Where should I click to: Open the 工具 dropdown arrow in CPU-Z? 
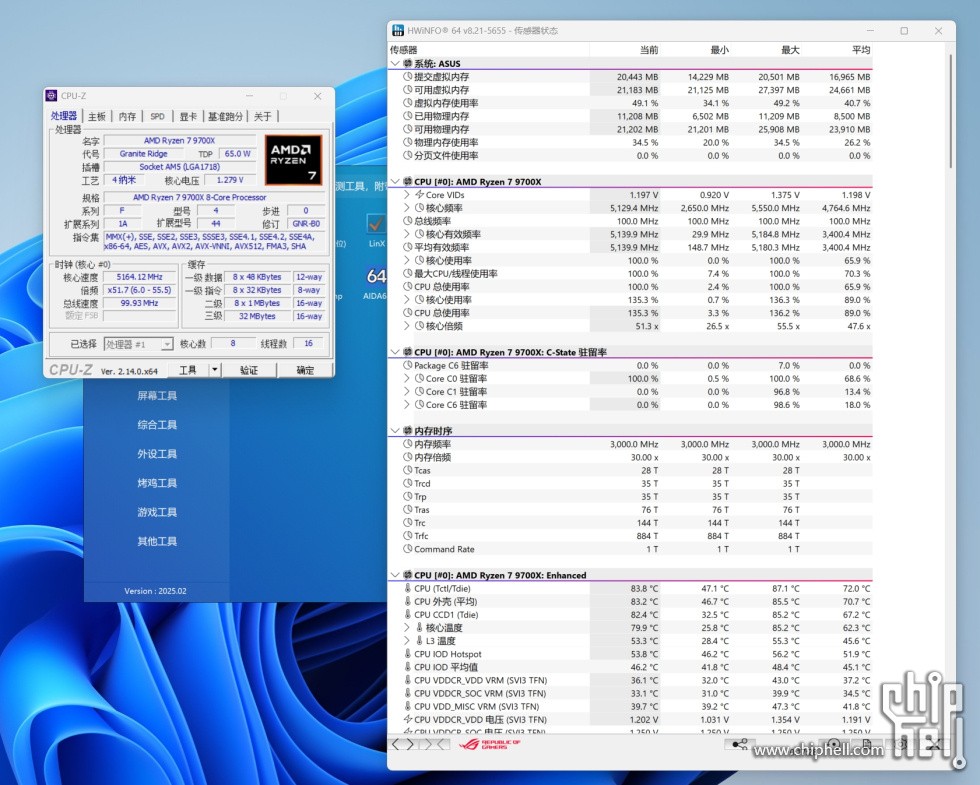pos(214,369)
